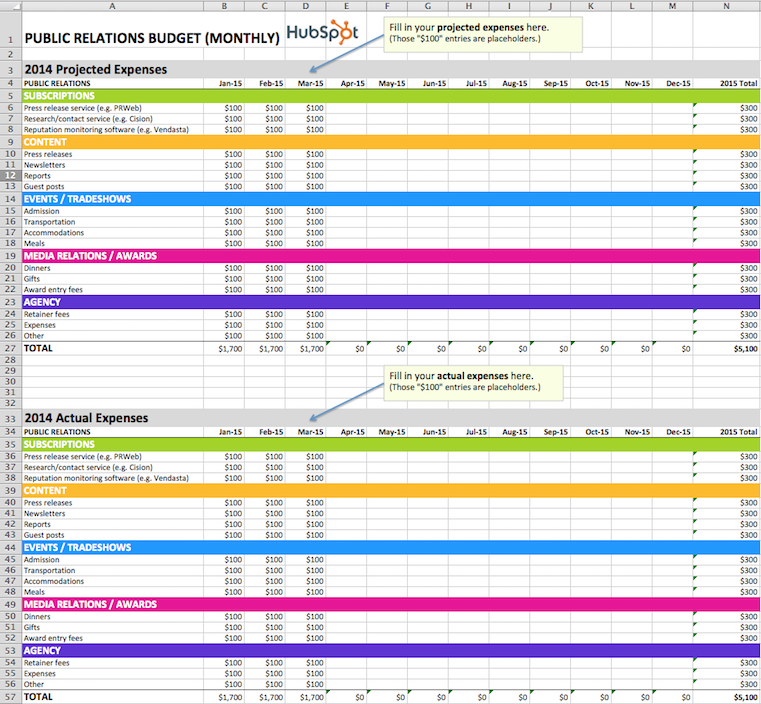
Task: Select Transportation label in row 16
Action: 50,222
